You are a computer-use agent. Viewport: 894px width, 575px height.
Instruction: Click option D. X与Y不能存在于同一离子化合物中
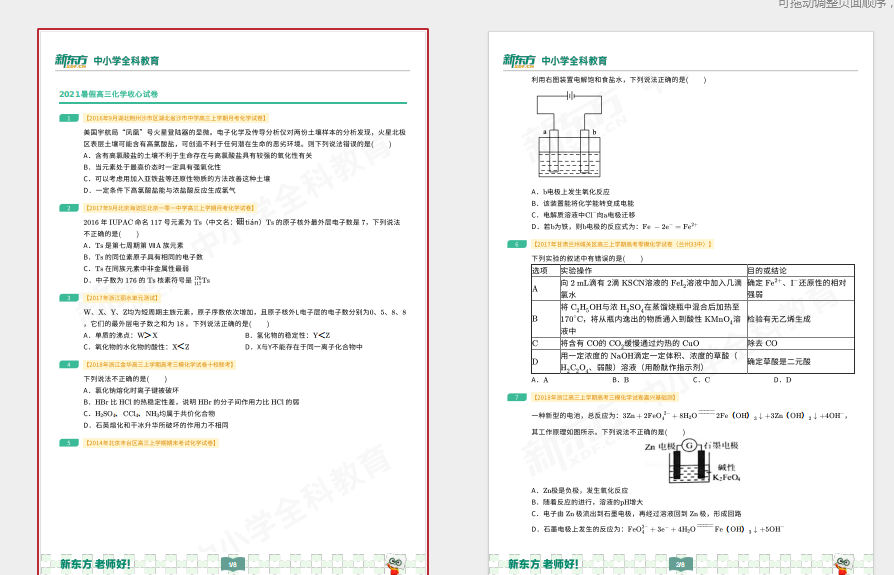tap(304, 347)
